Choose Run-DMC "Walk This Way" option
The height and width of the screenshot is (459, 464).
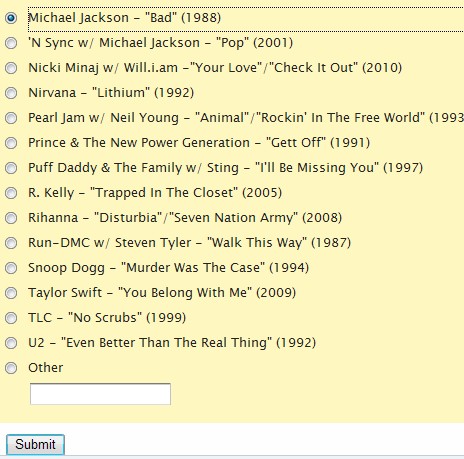pos(11,243)
